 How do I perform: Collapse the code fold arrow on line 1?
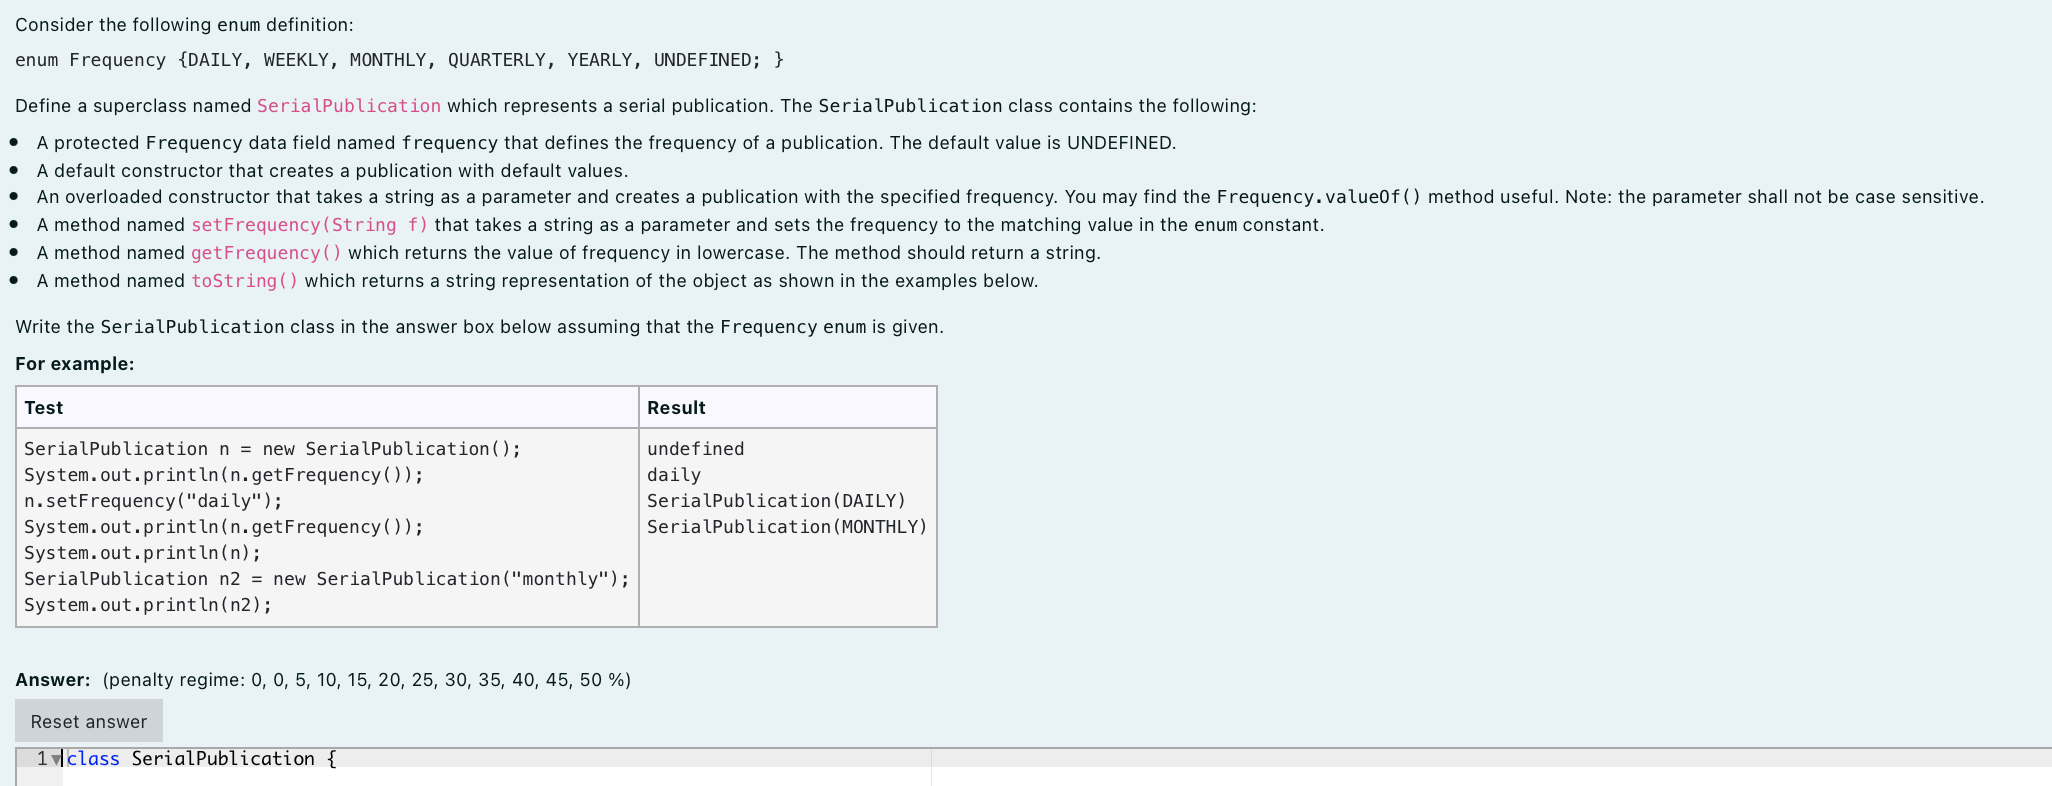pos(56,759)
